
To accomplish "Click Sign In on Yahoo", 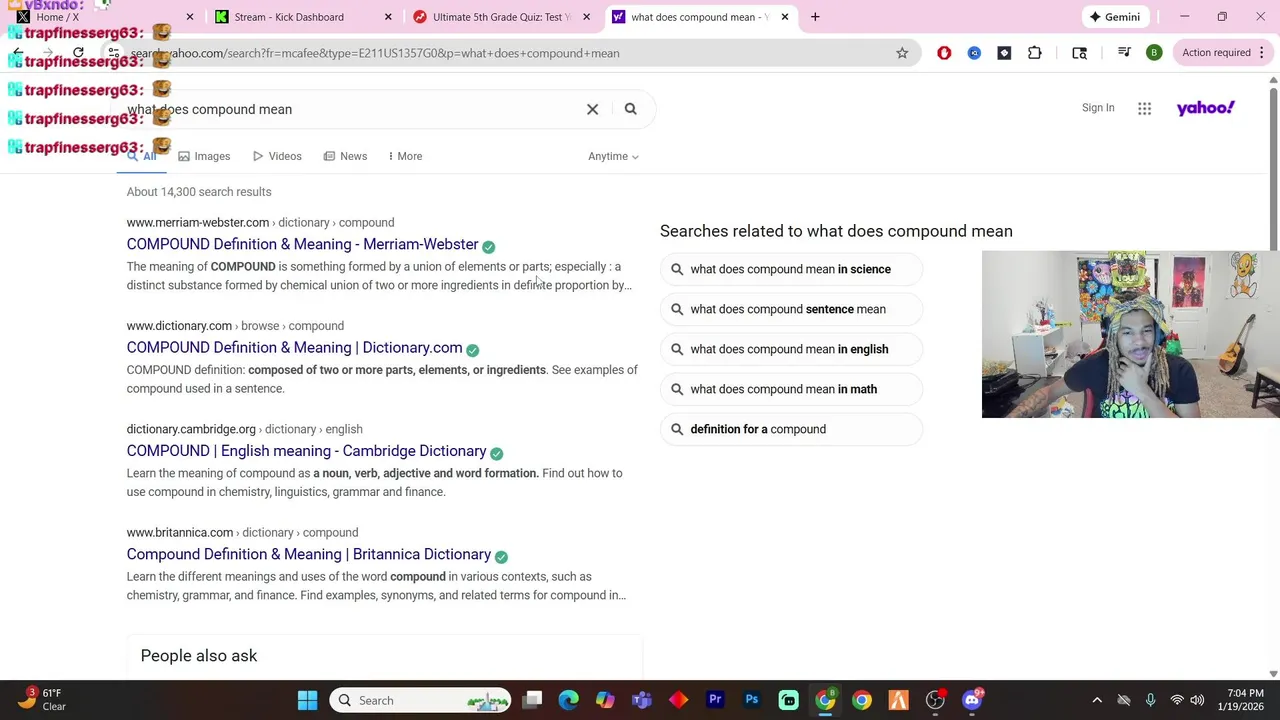I will tap(1098, 108).
